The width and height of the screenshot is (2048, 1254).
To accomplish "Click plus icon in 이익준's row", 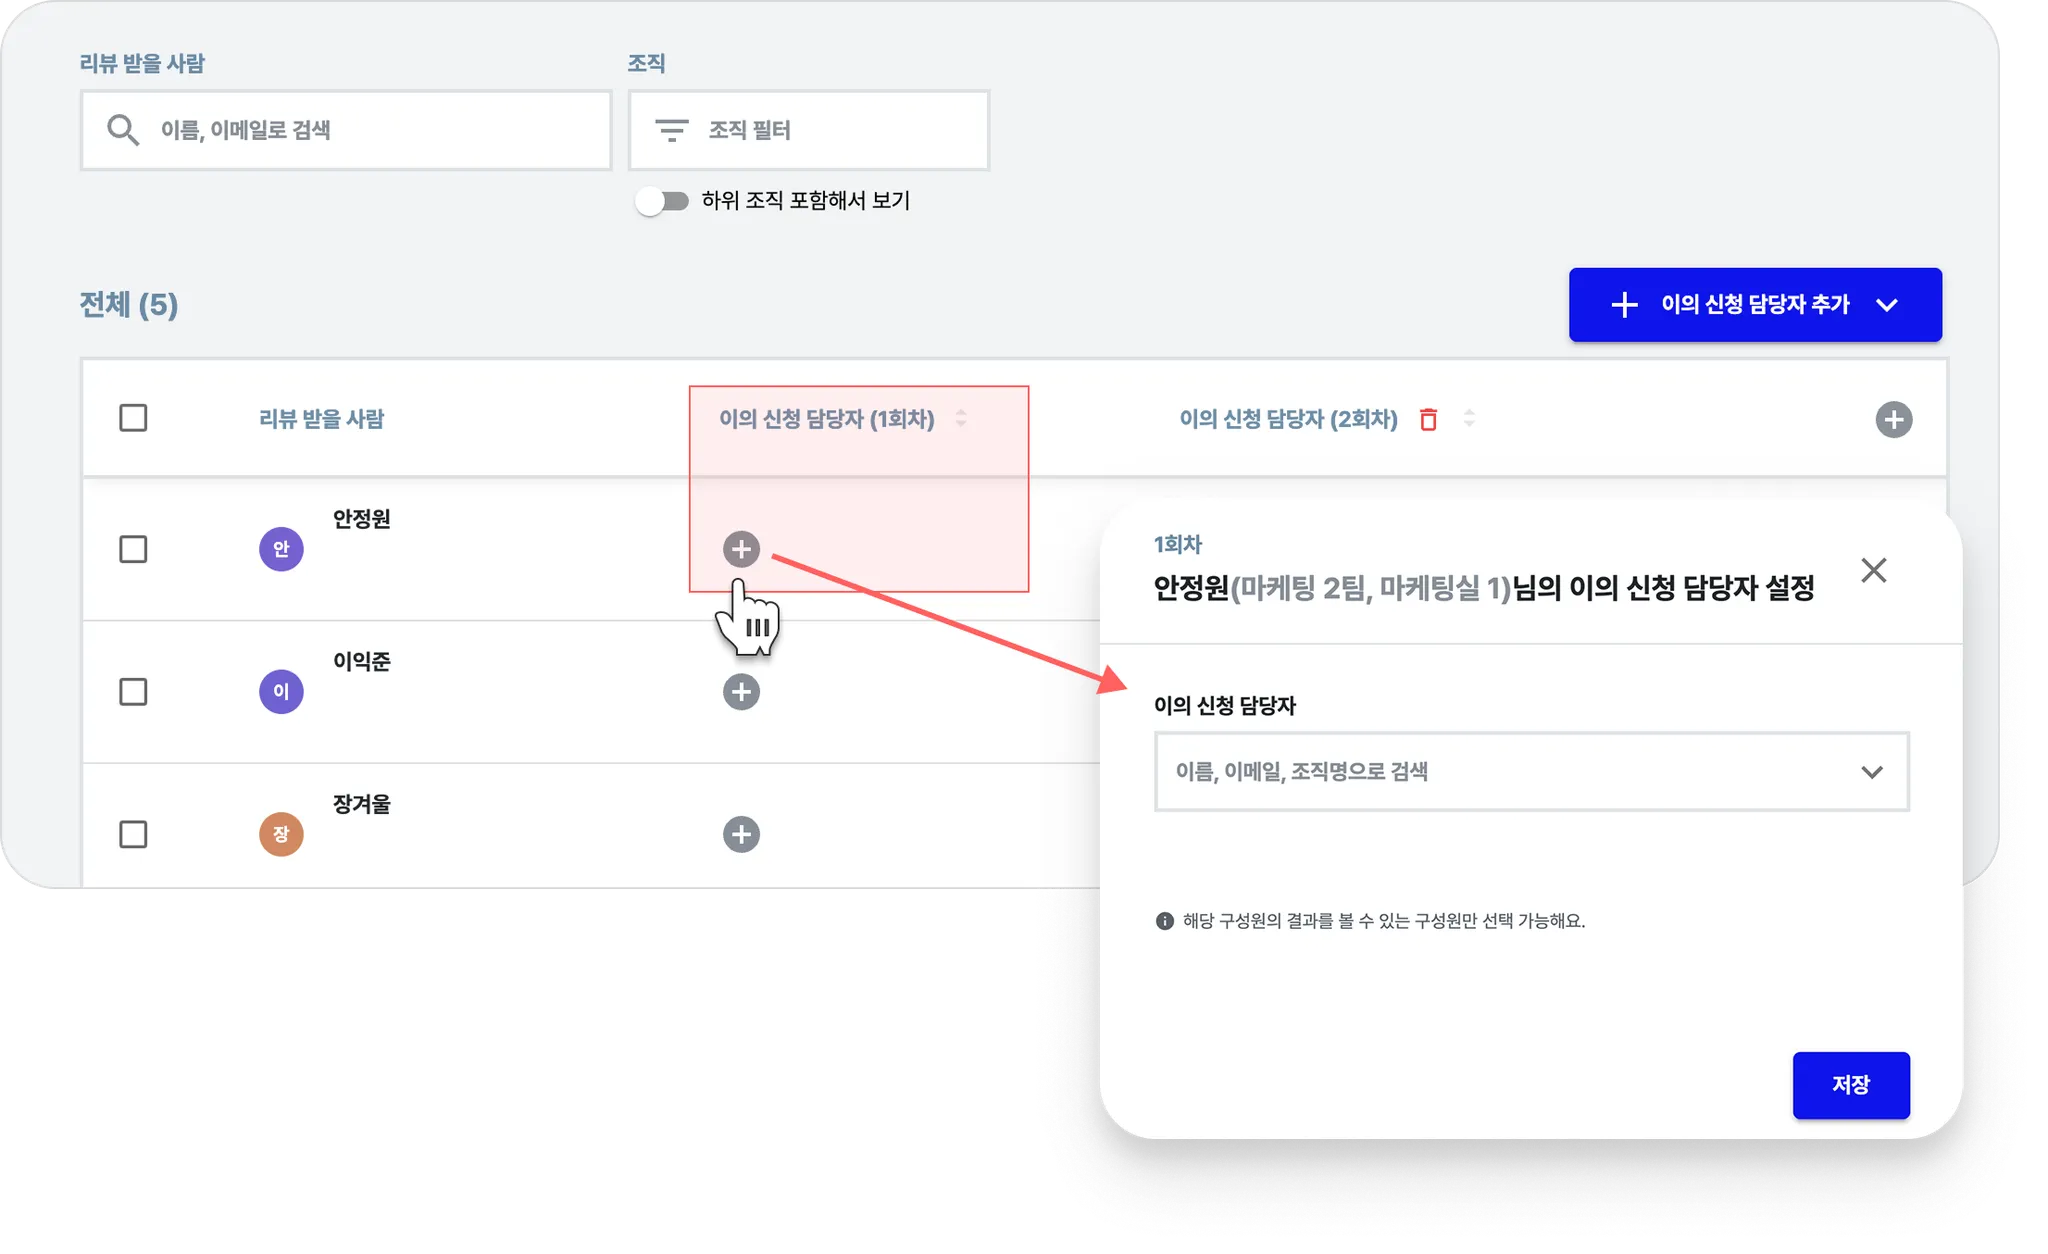I will [741, 692].
